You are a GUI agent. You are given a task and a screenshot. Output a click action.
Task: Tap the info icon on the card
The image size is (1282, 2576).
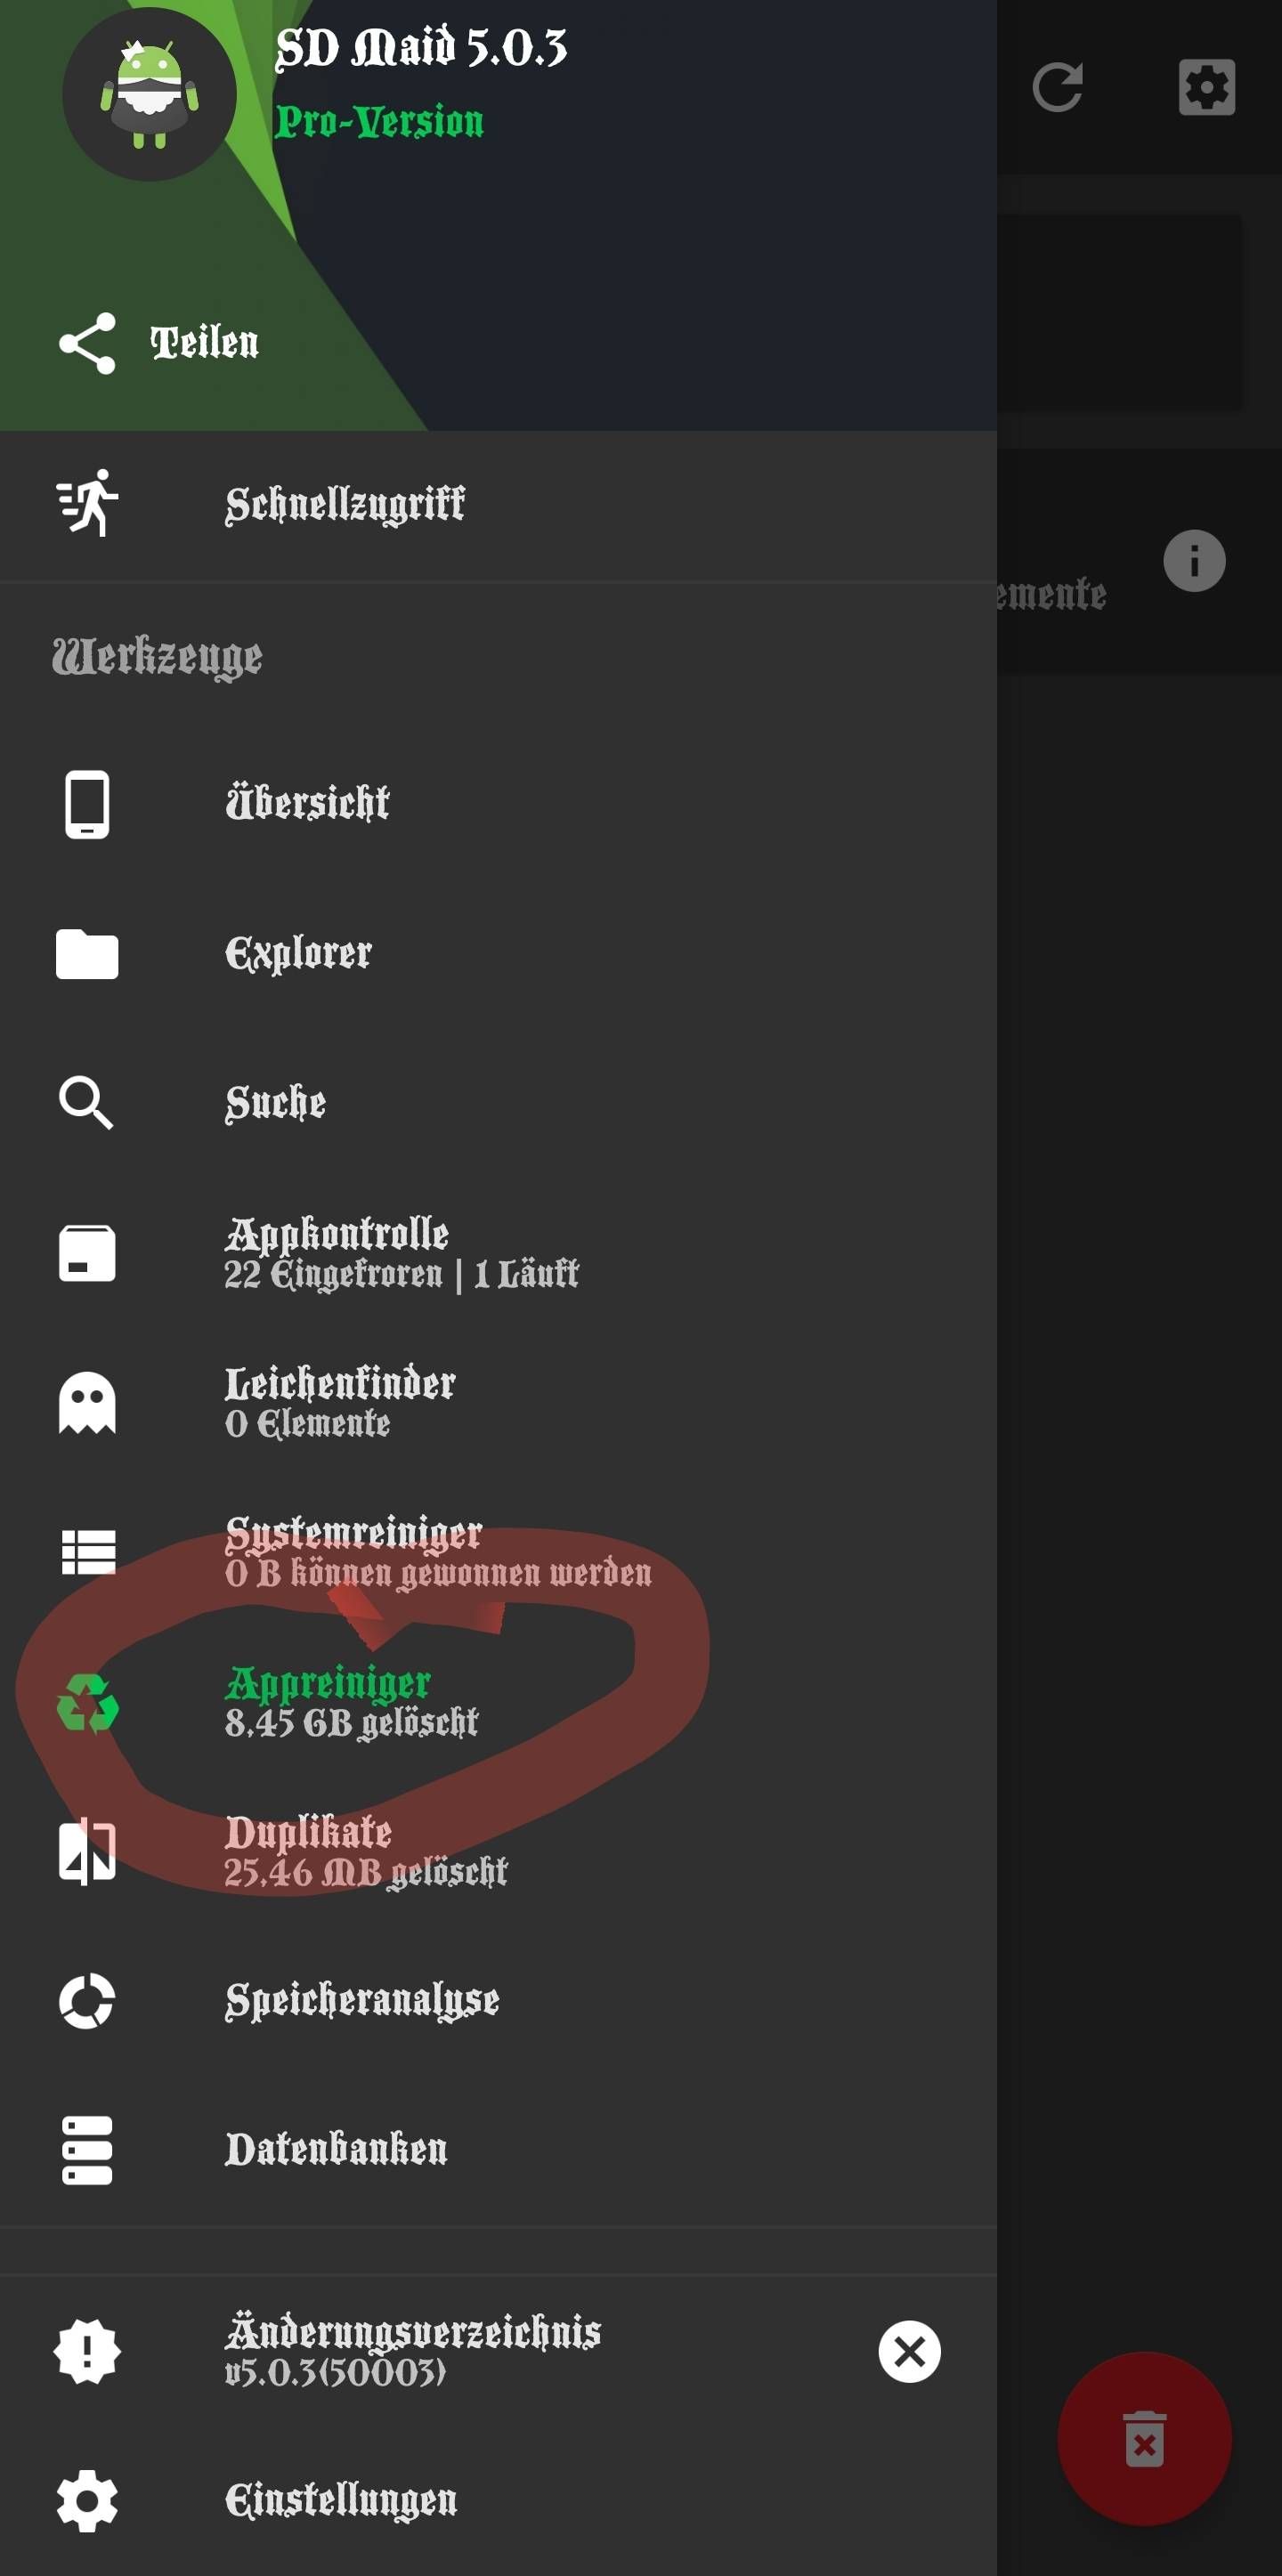click(1194, 561)
